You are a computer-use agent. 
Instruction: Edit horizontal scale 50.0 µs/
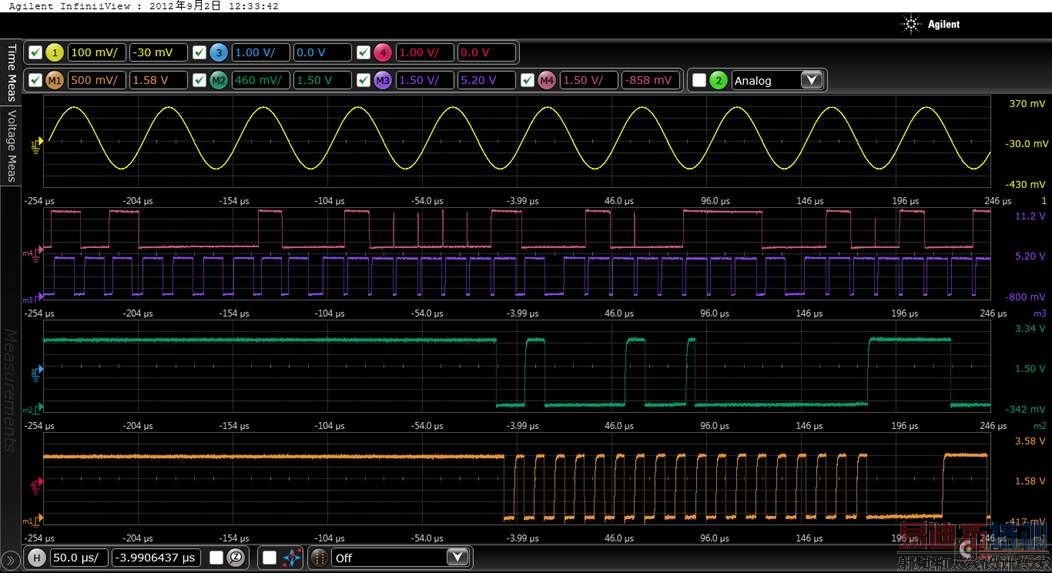click(78, 558)
